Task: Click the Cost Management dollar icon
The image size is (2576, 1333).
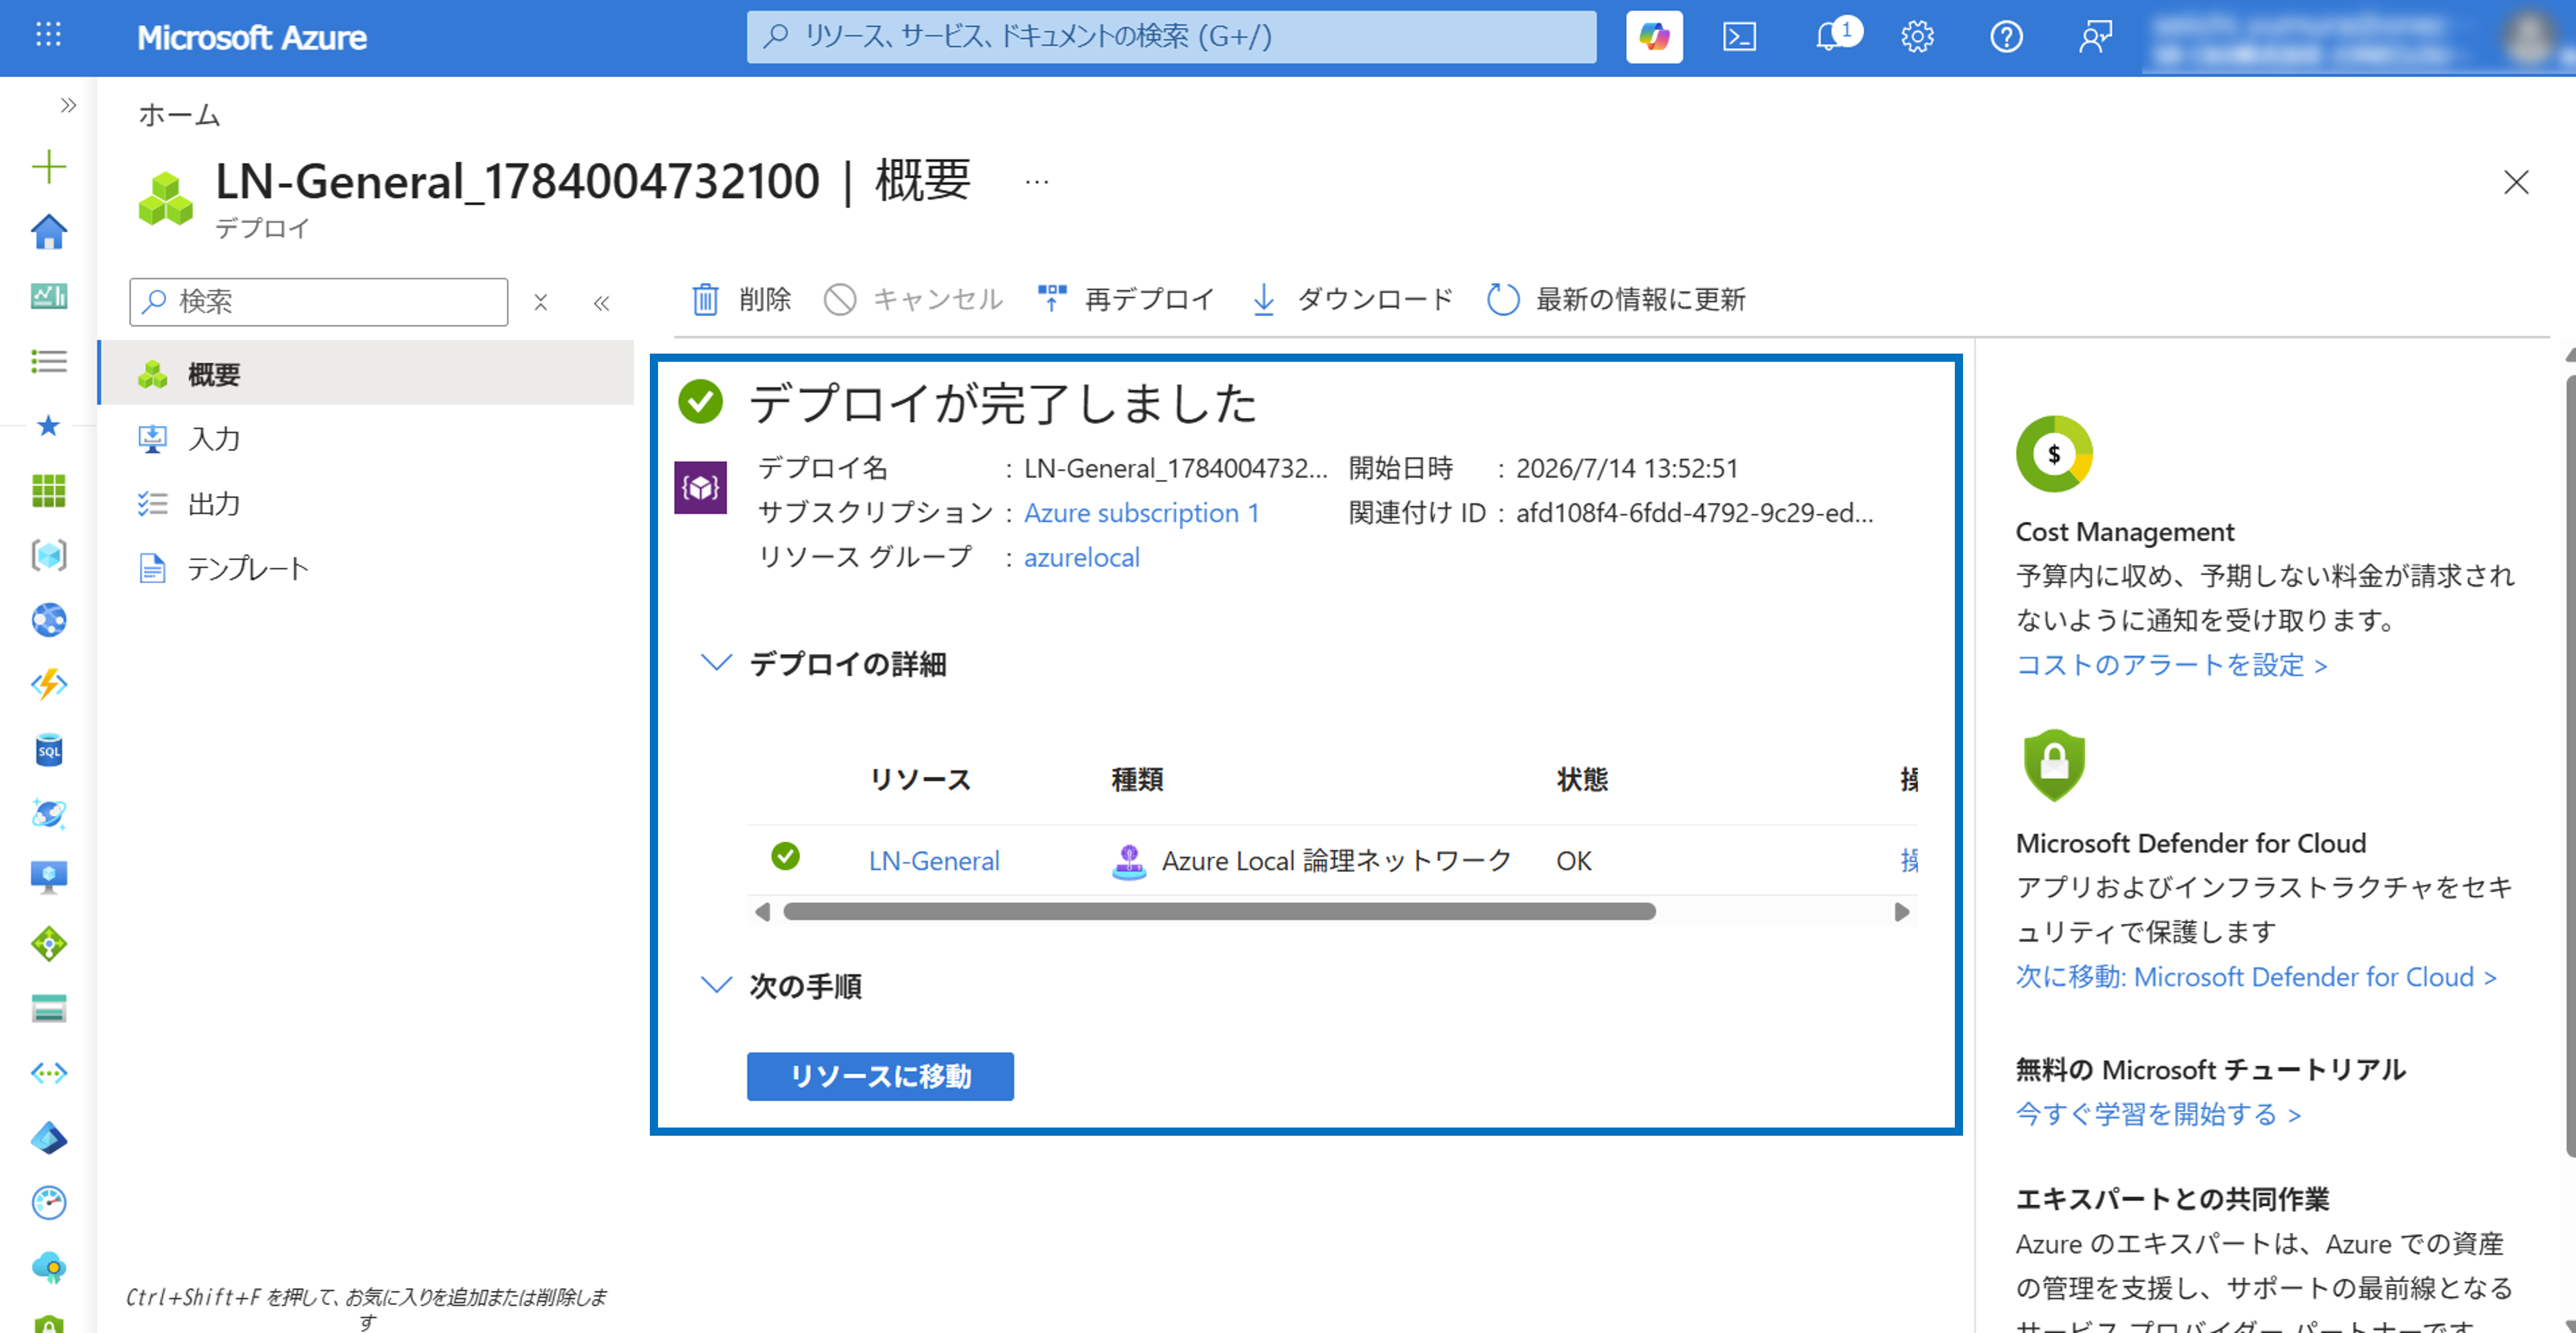Action: click(2054, 454)
